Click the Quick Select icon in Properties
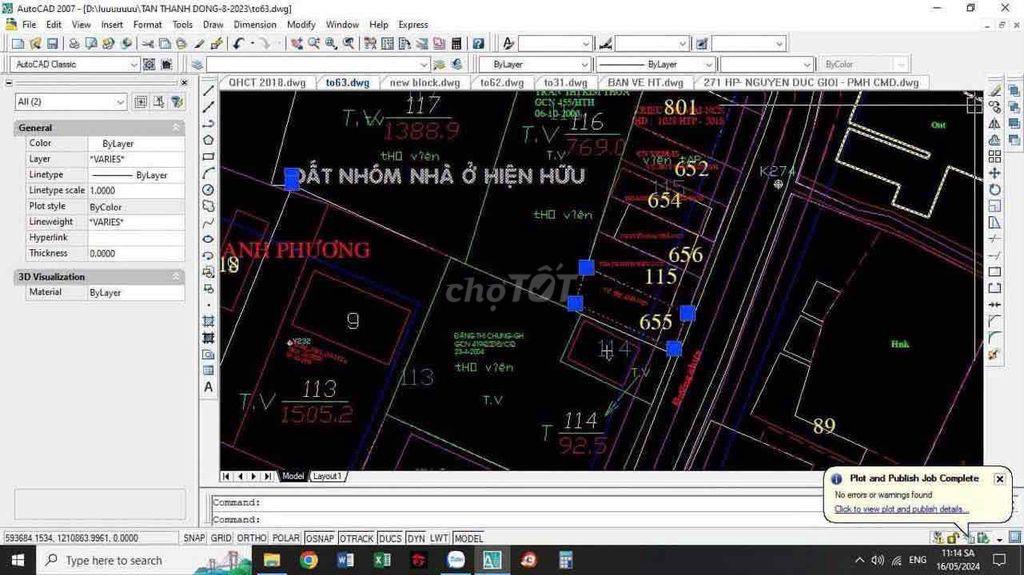 tap(177, 102)
